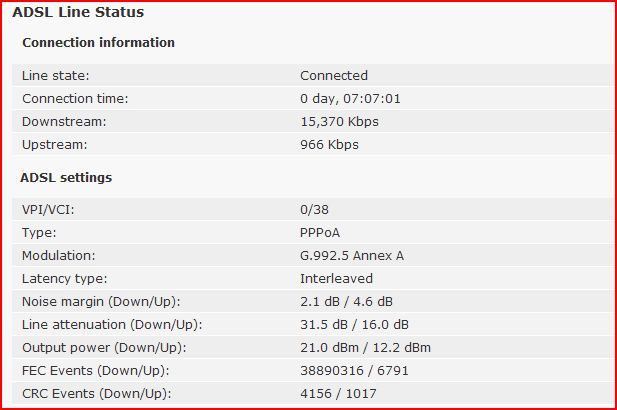Image resolution: width=617 pixels, height=410 pixels.
Task: Click the Noise margin (Down/Up) label
Action: (101, 302)
